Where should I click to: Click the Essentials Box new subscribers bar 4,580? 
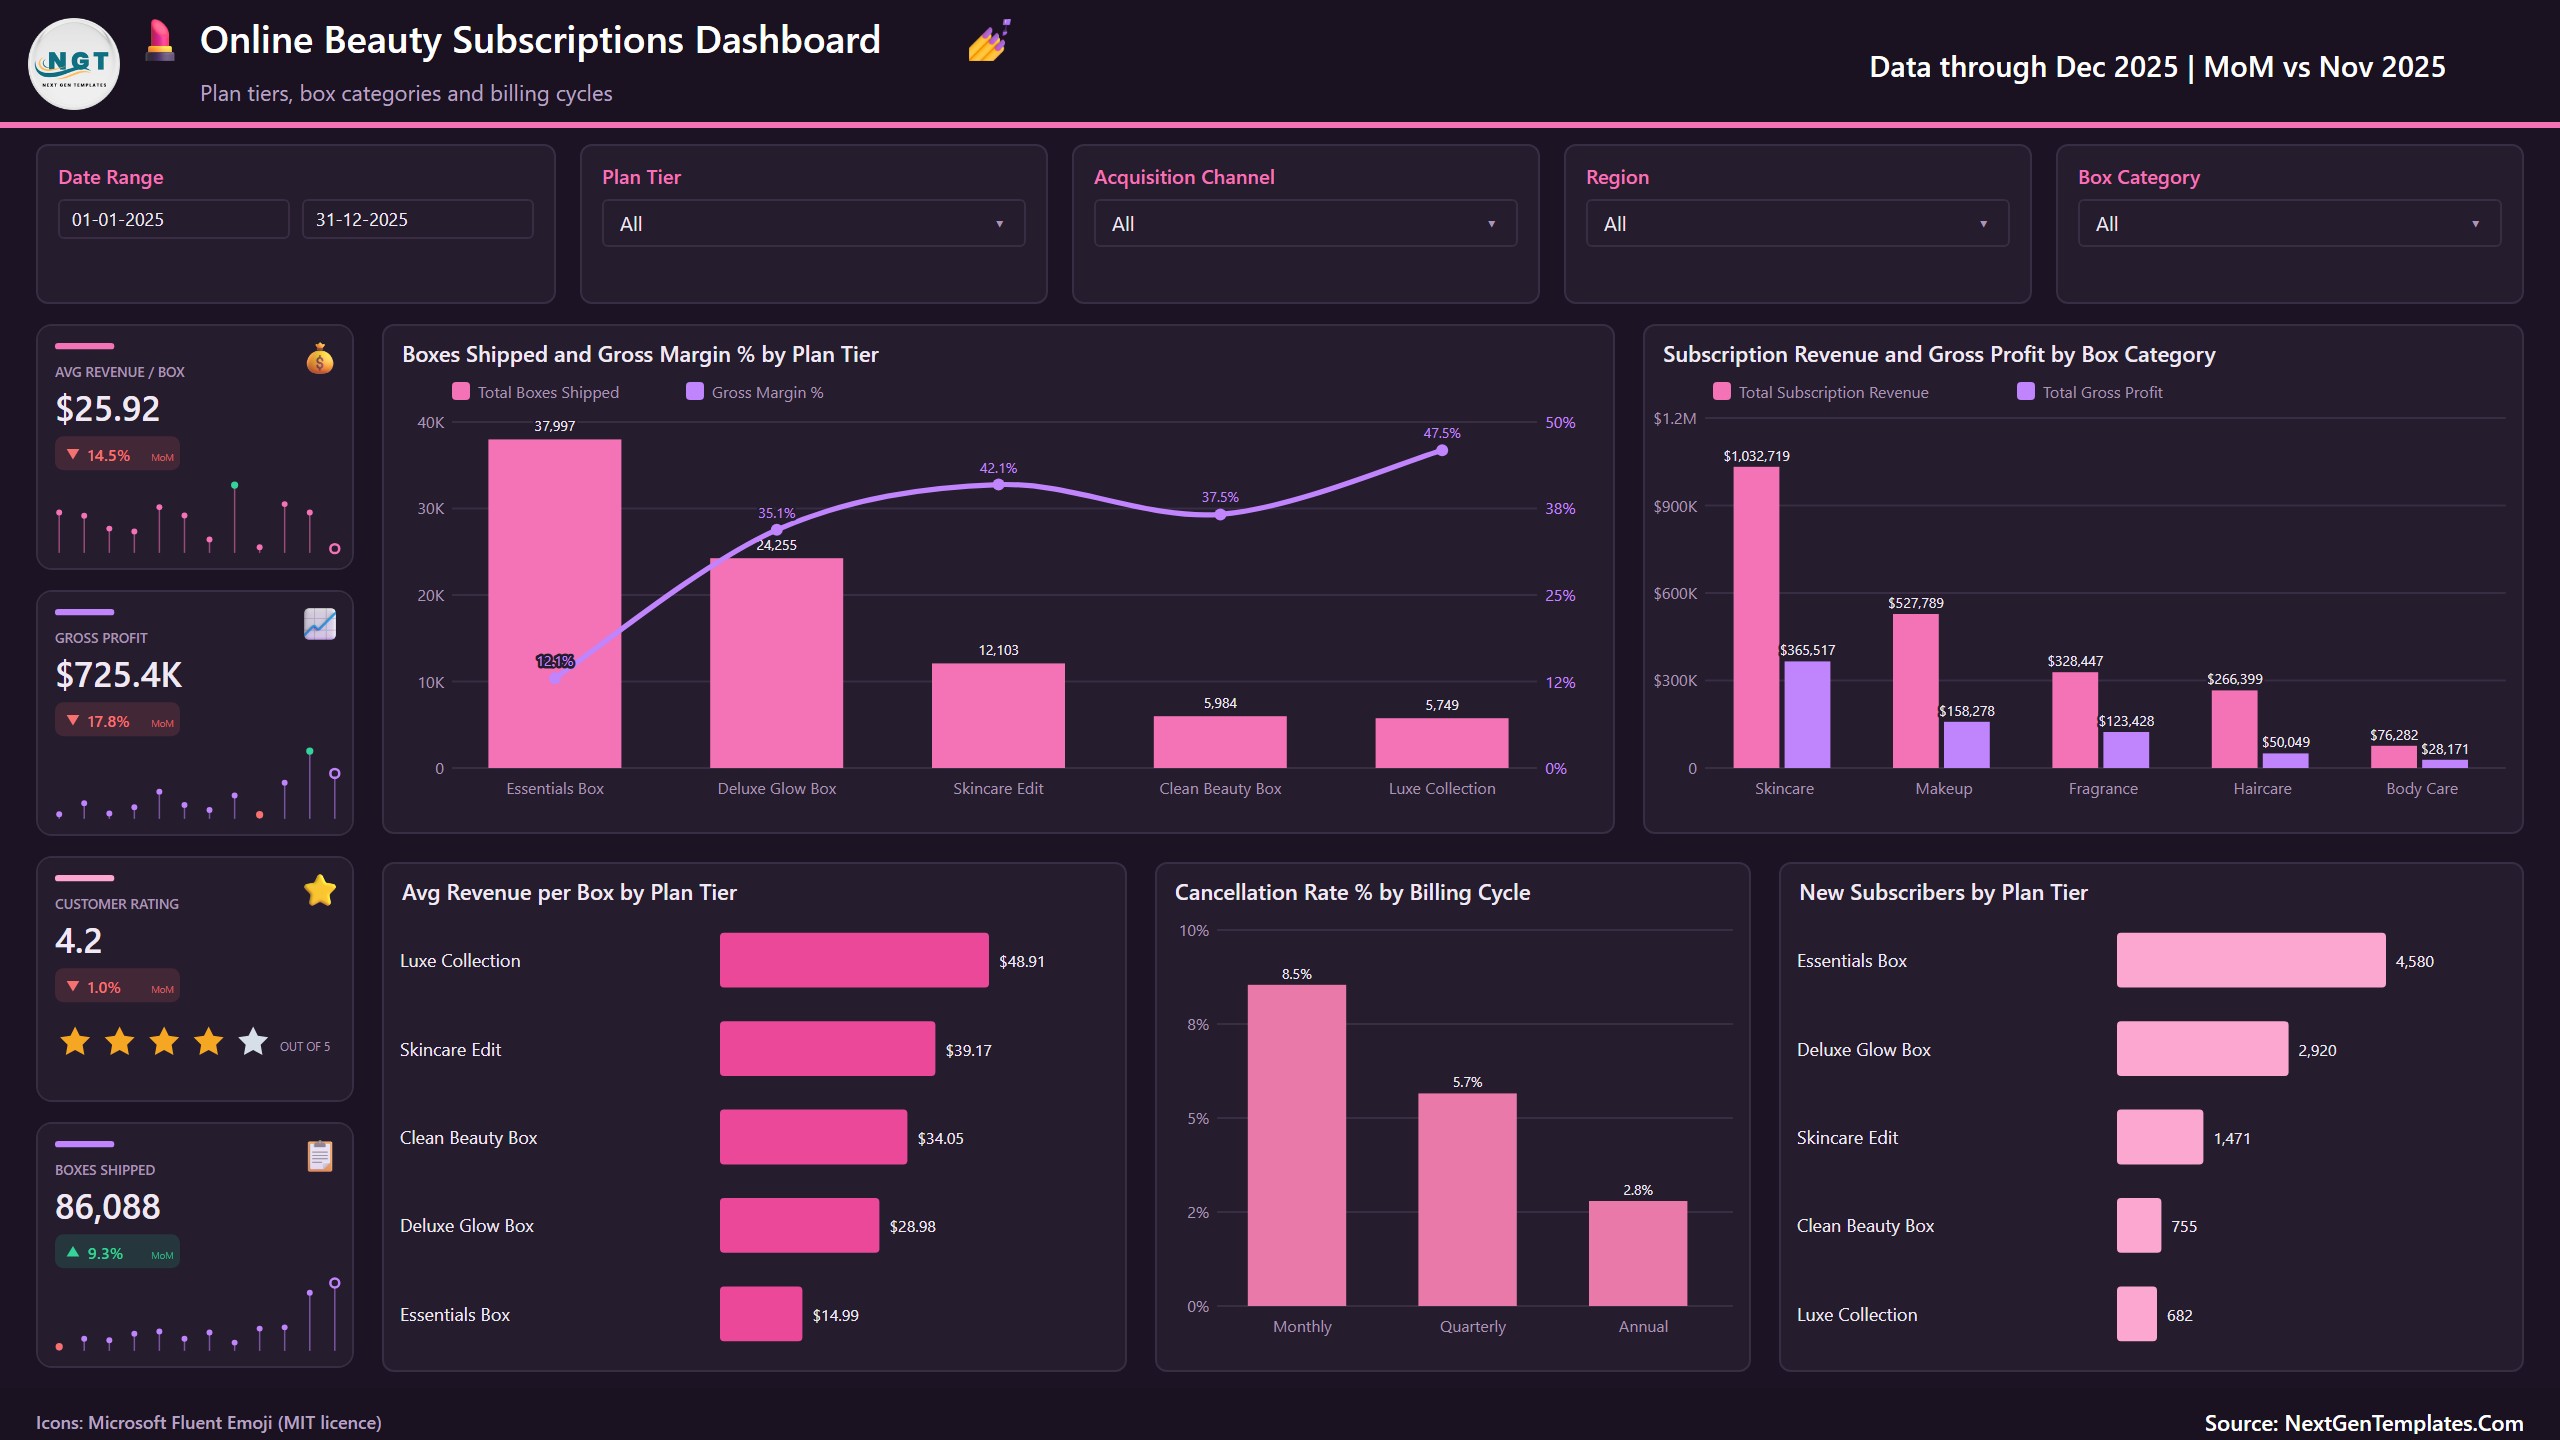point(2251,960)
